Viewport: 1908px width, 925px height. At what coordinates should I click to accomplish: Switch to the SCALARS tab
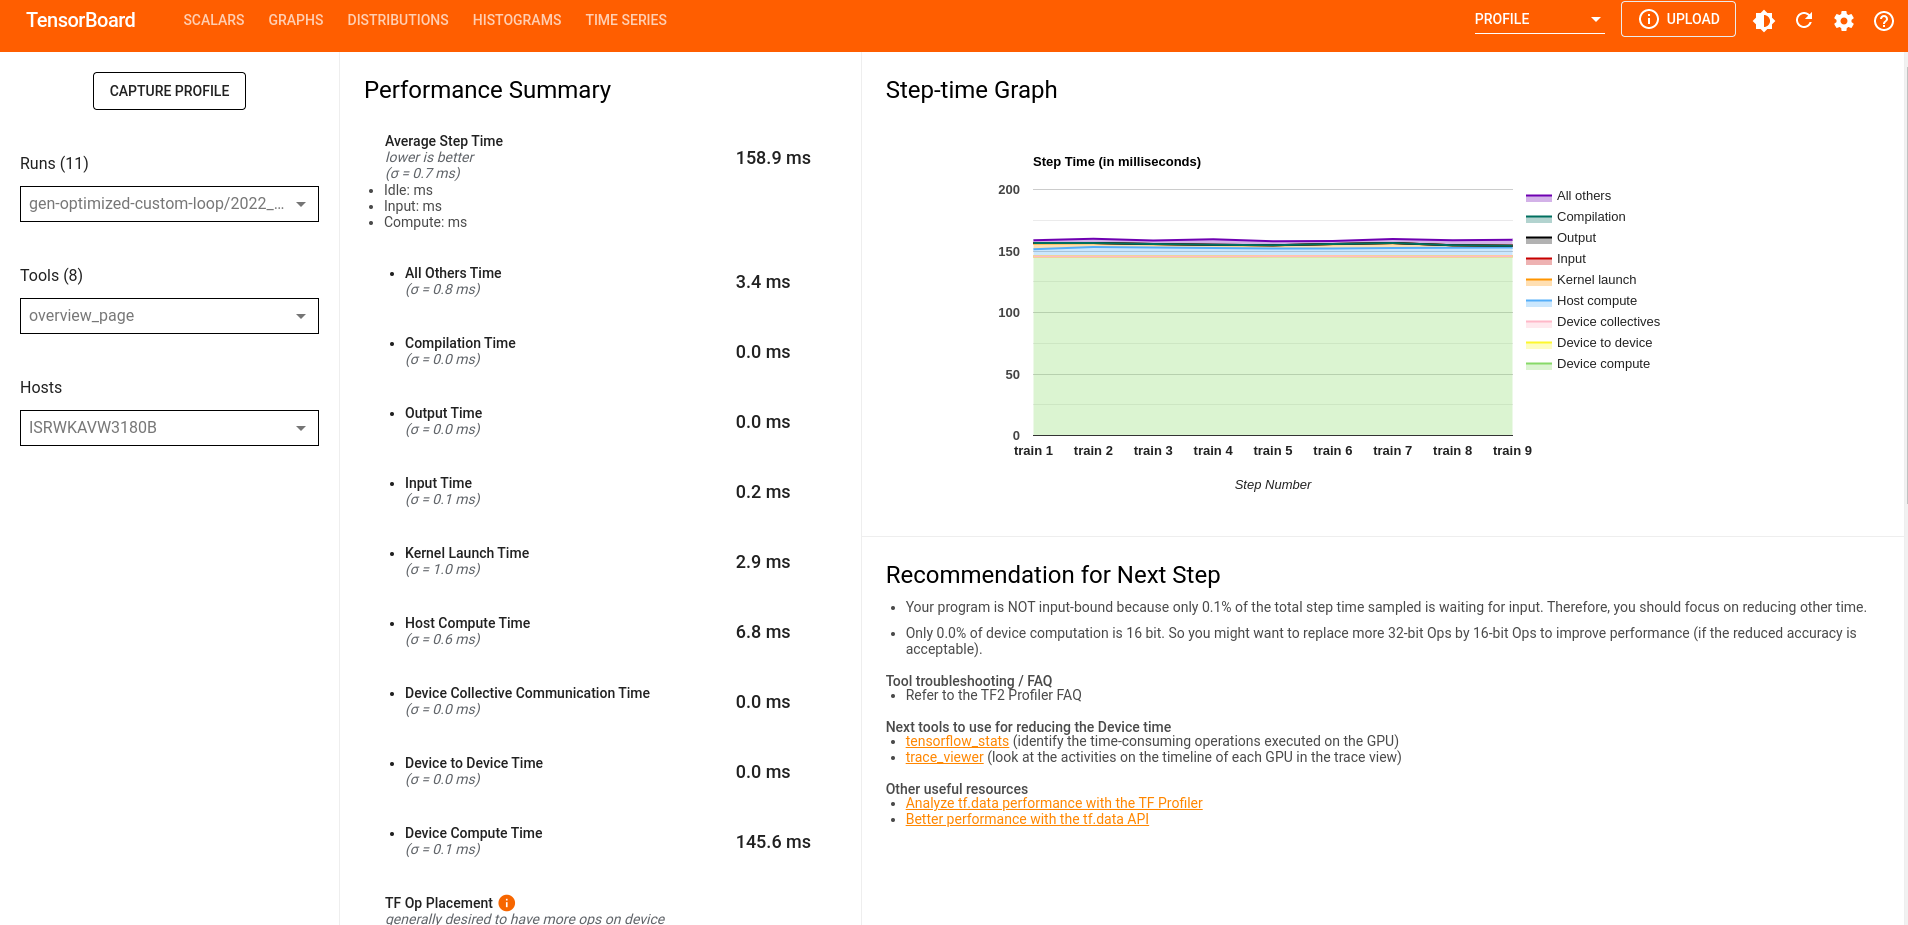(214, 20)
